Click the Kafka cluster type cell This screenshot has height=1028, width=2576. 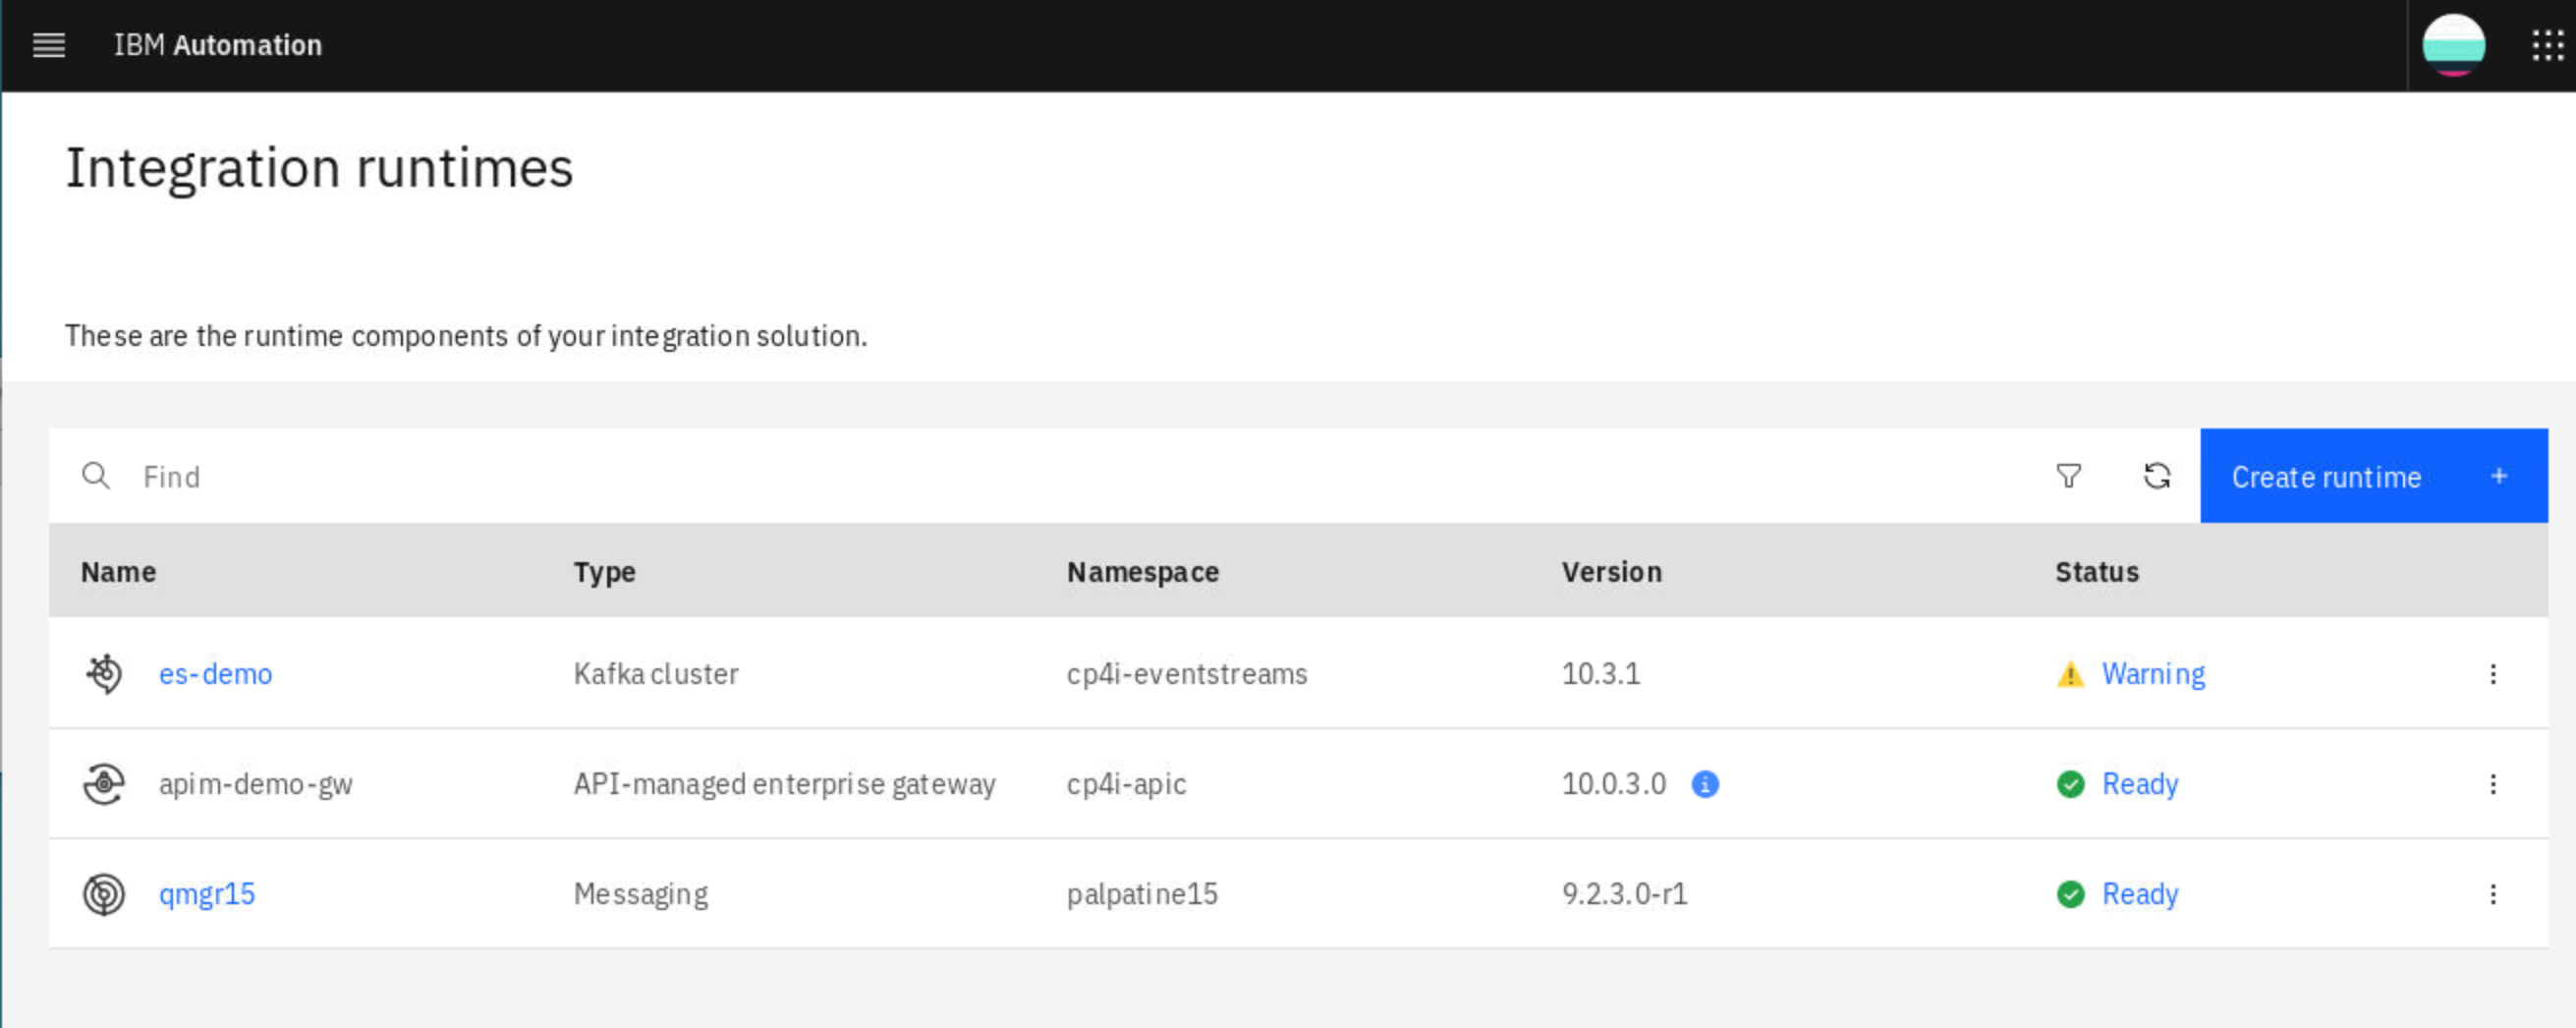(x=656, y=674)
